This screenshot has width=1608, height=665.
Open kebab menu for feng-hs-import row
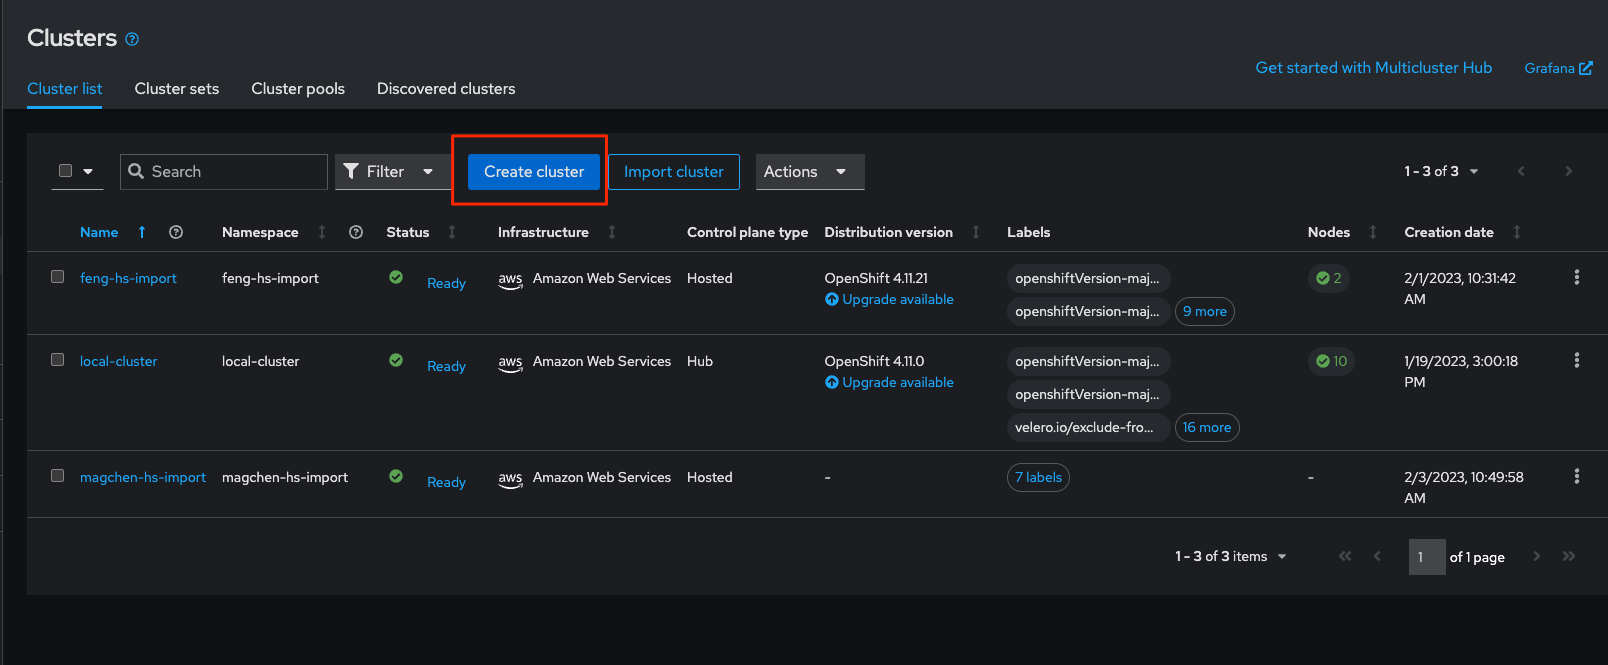click(1576, 278)
